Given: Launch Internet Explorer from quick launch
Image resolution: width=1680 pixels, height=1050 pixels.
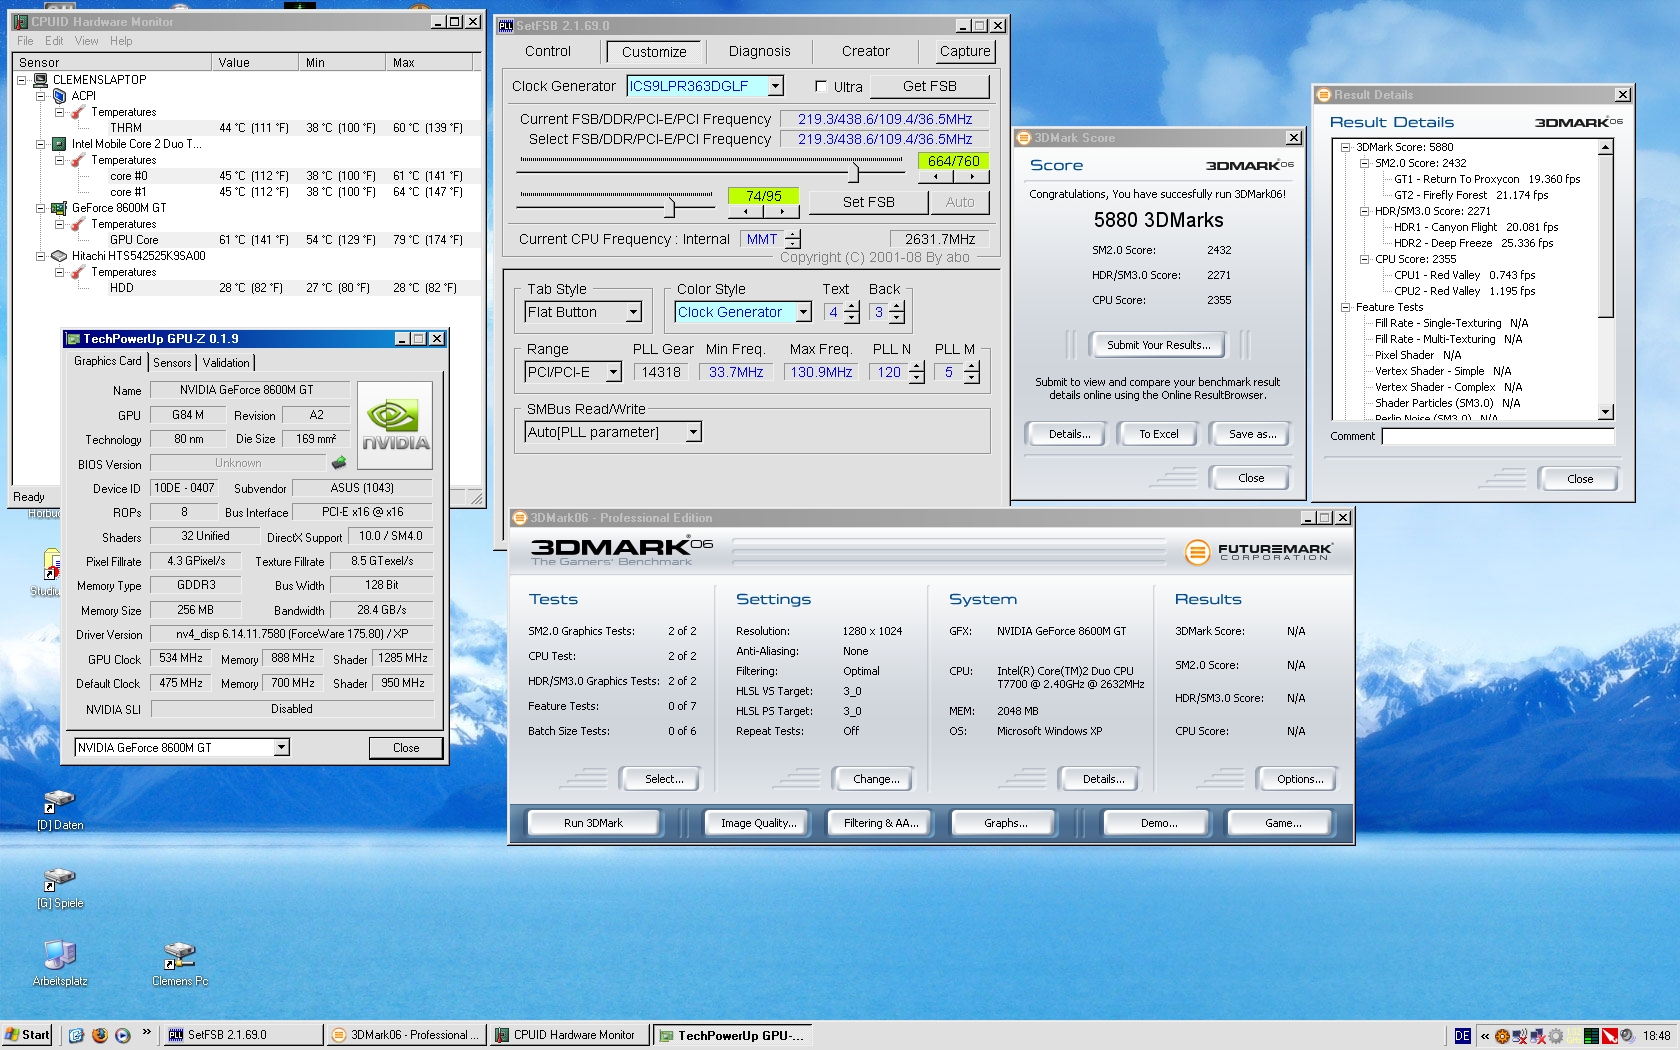Looking at the screenshot, I should 76,1035.
